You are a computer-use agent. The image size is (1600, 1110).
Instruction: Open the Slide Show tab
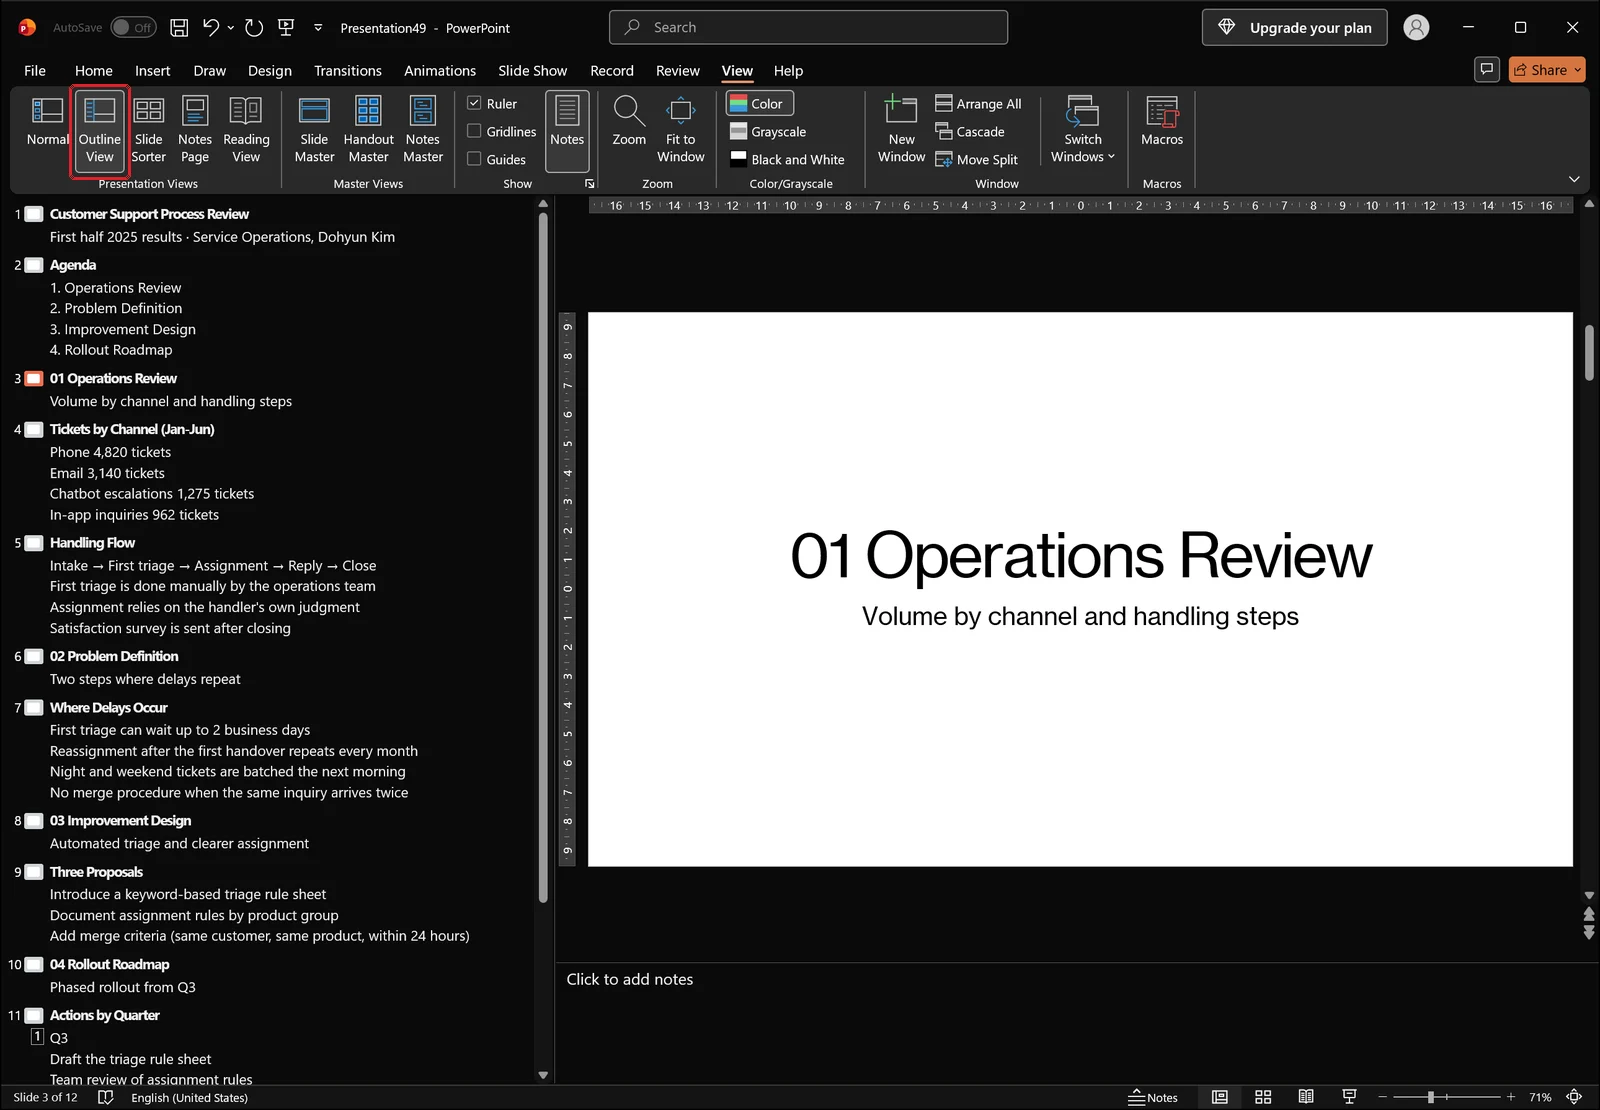532,70
